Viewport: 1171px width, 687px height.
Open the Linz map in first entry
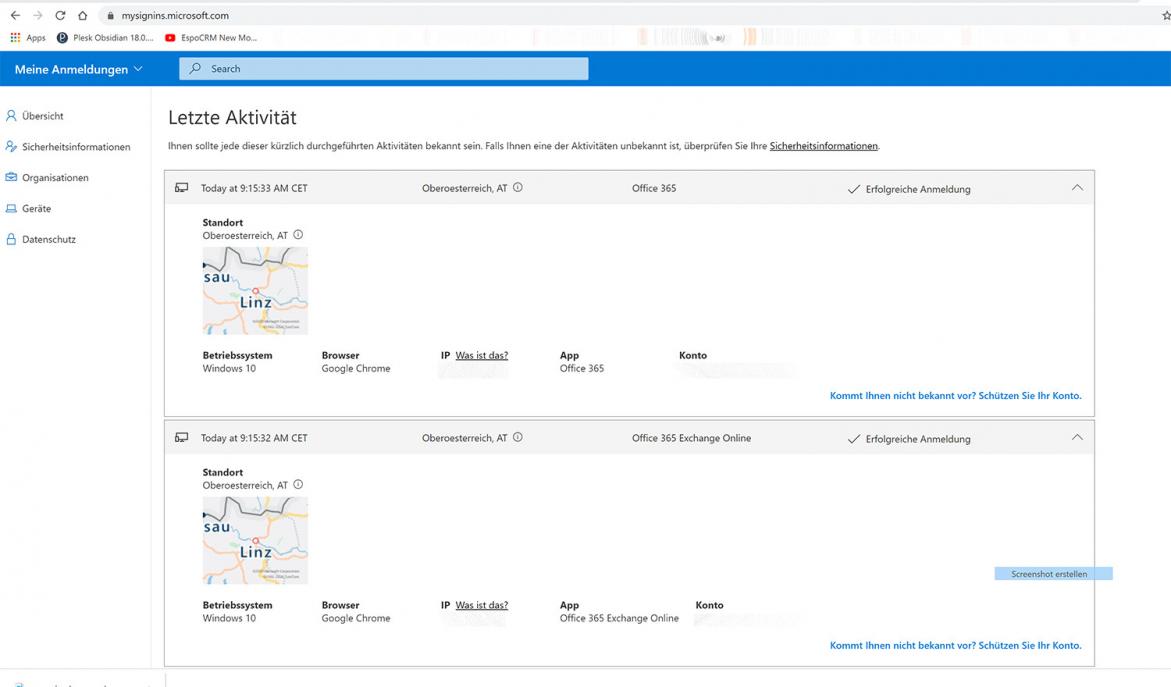[x=255, y=290]
